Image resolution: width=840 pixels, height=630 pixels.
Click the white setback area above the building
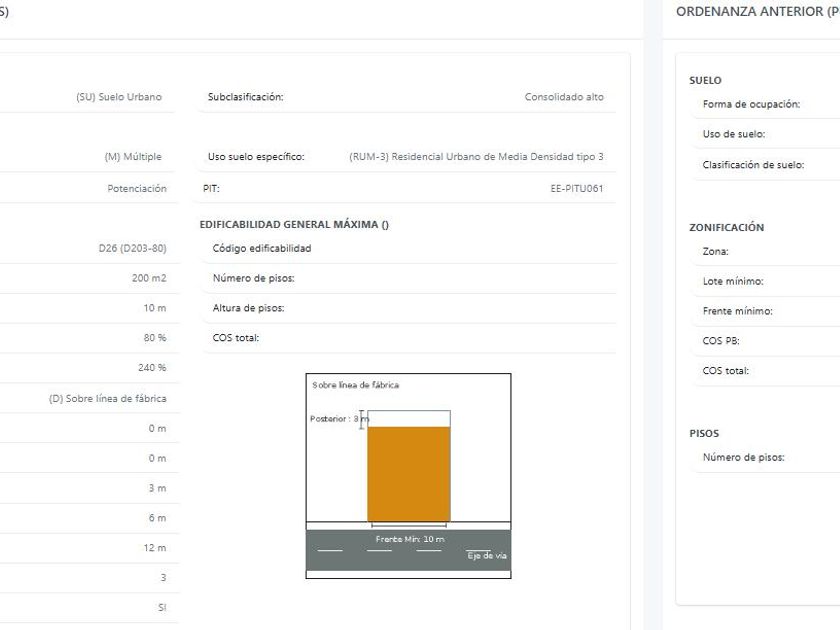tap(410, 418)
